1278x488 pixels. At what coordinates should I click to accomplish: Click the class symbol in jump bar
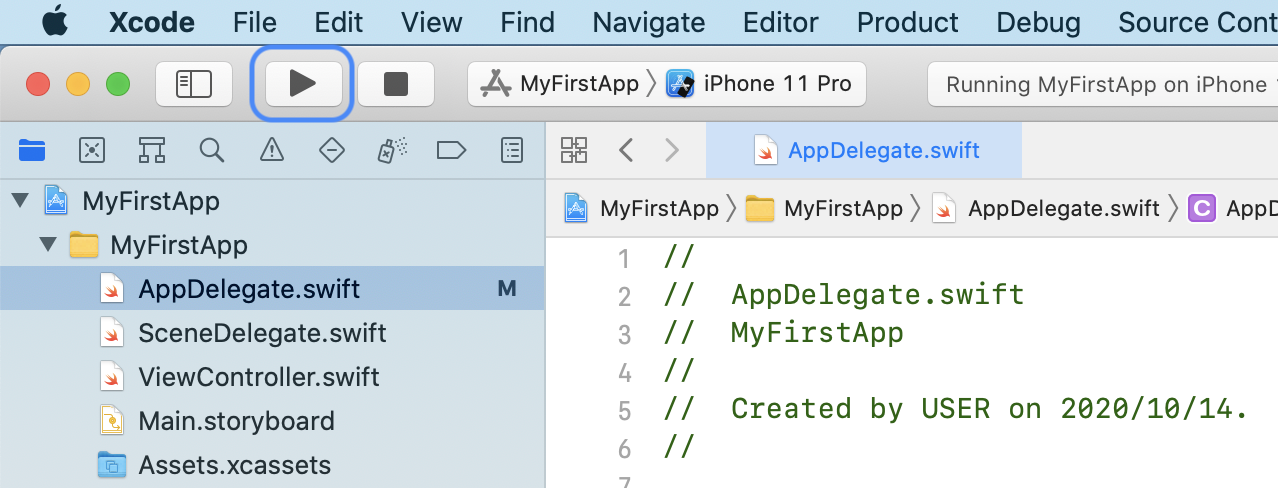pos(1232,208)
